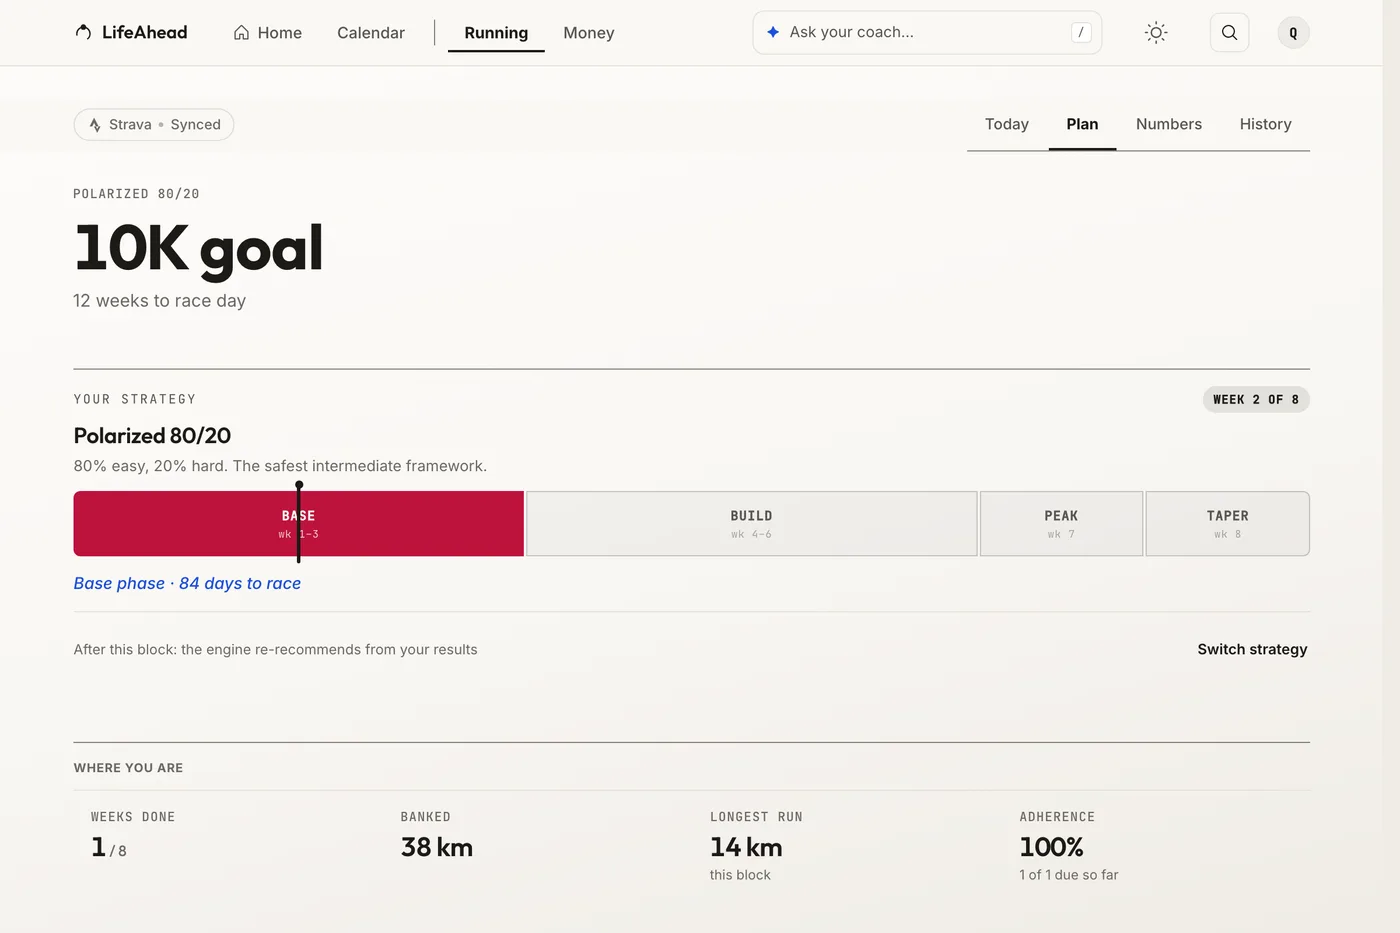Click the LONGEST RUN 14 km value
This screenshot has width=1400, height=933.
point(746,847)
